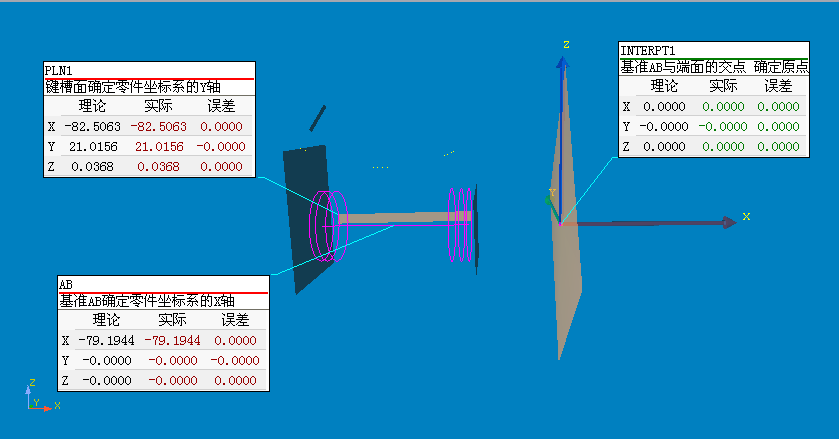Click the 实际 header in AB table
Screen dimensions: 839x439
[172, 320]
